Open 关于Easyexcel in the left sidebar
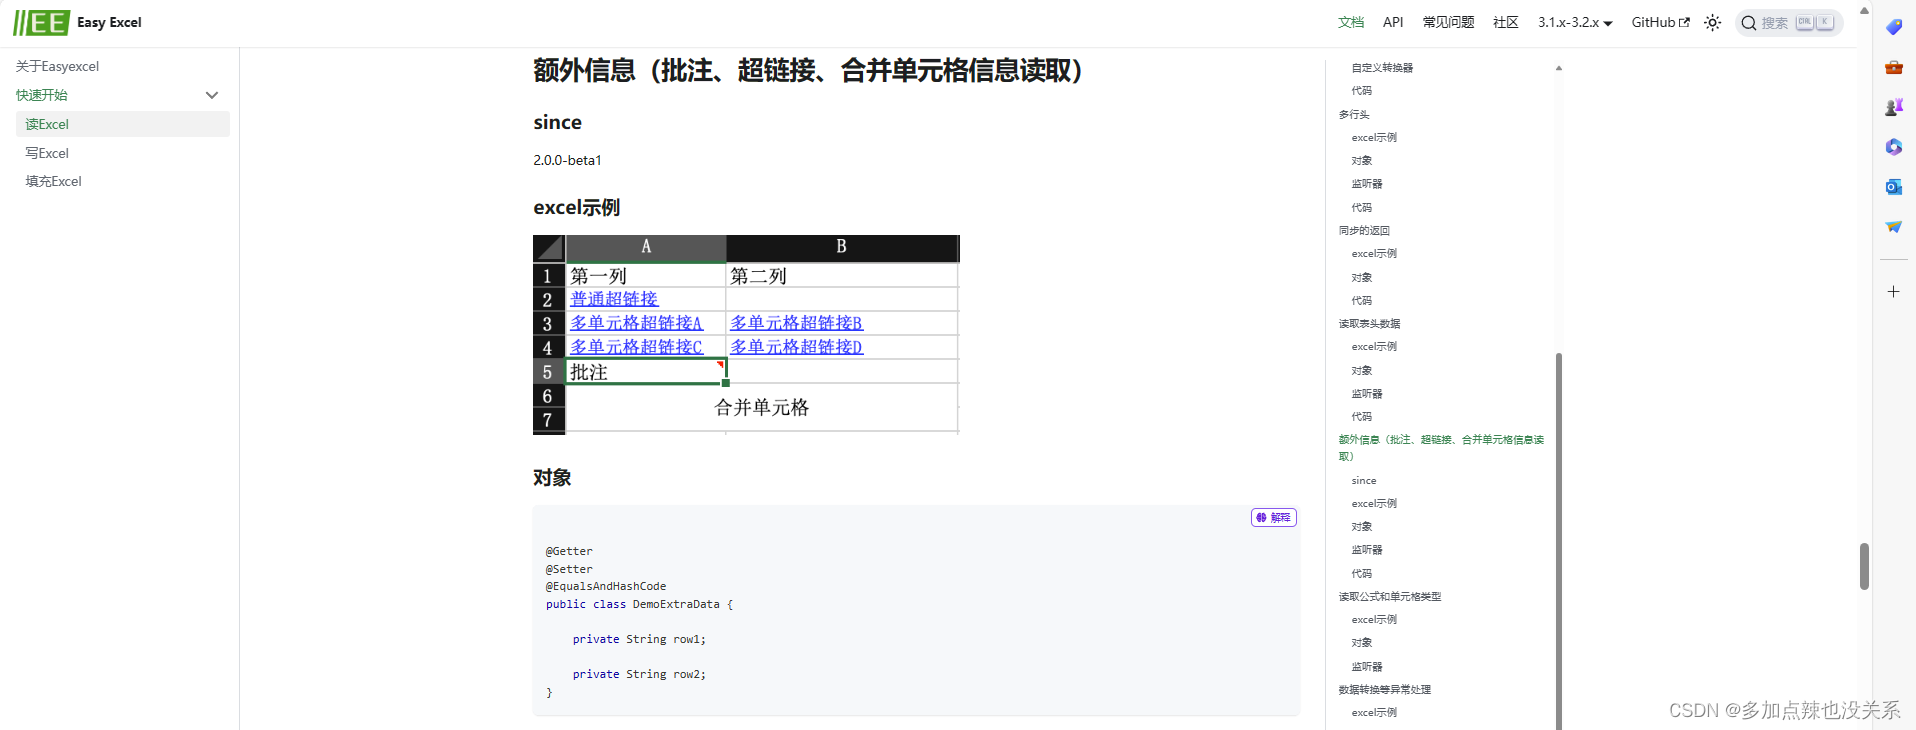1916x730 pixels. point(57,66)
